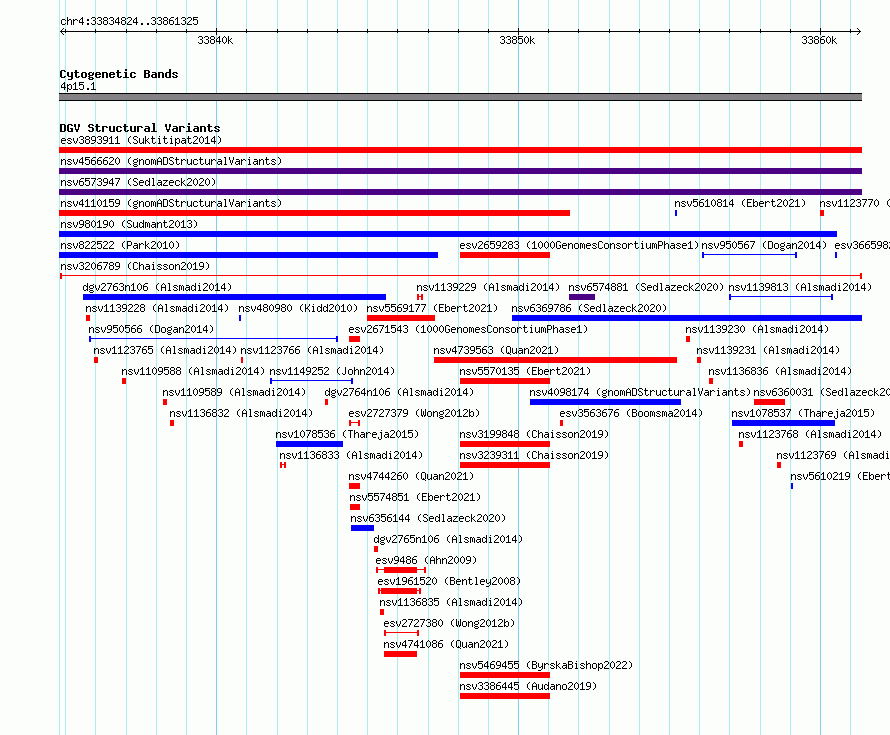Click esv1961520 (Bentley2008) label
This screenshot has height=735, width=890.
click(x=449, y=581)
